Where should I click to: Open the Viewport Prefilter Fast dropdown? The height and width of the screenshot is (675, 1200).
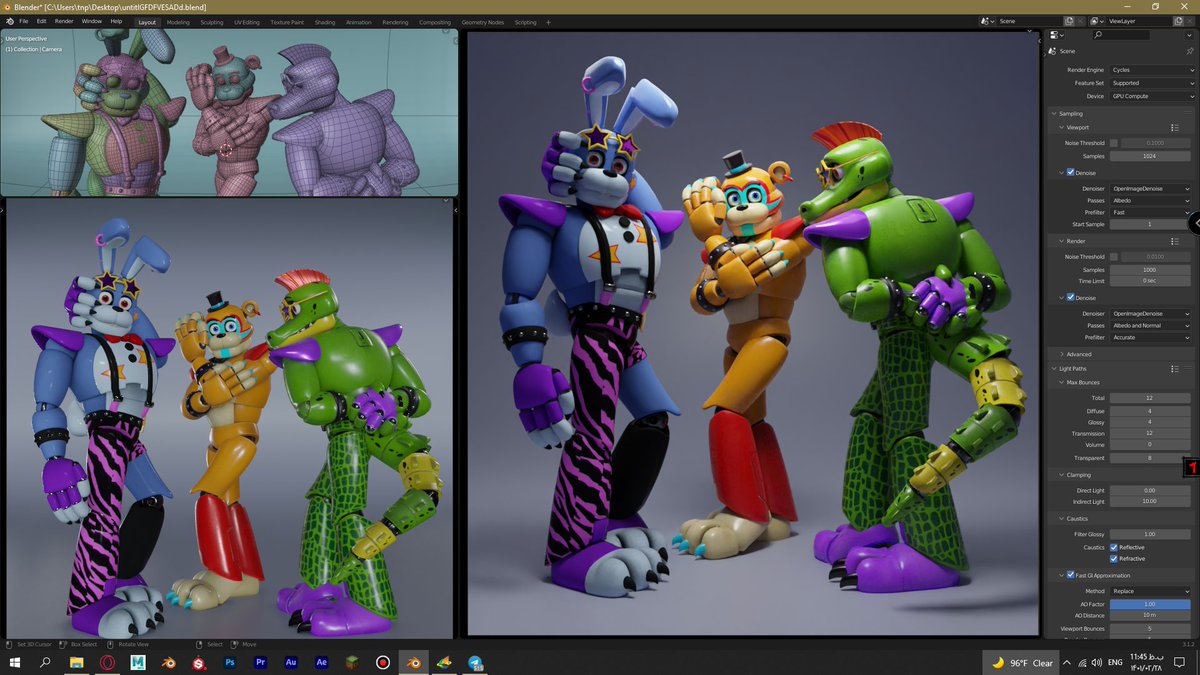[1149, 212]
